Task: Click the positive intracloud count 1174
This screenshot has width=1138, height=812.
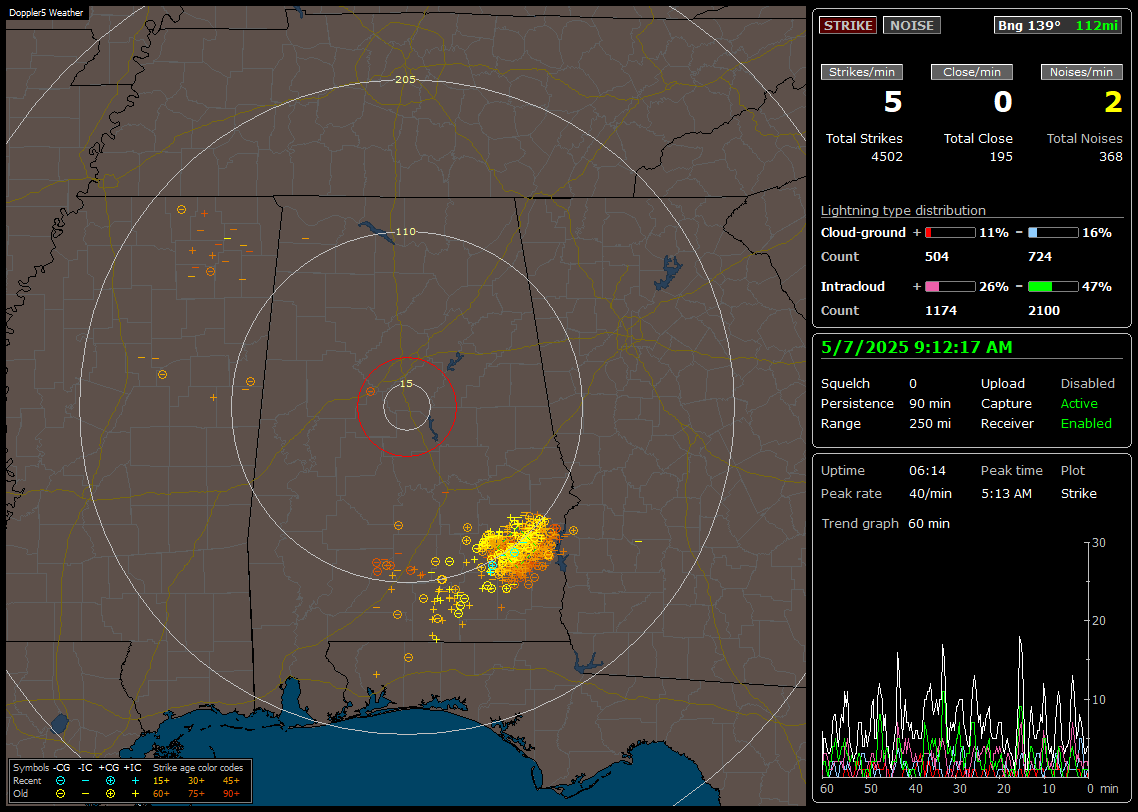Action: coord(941,311)
